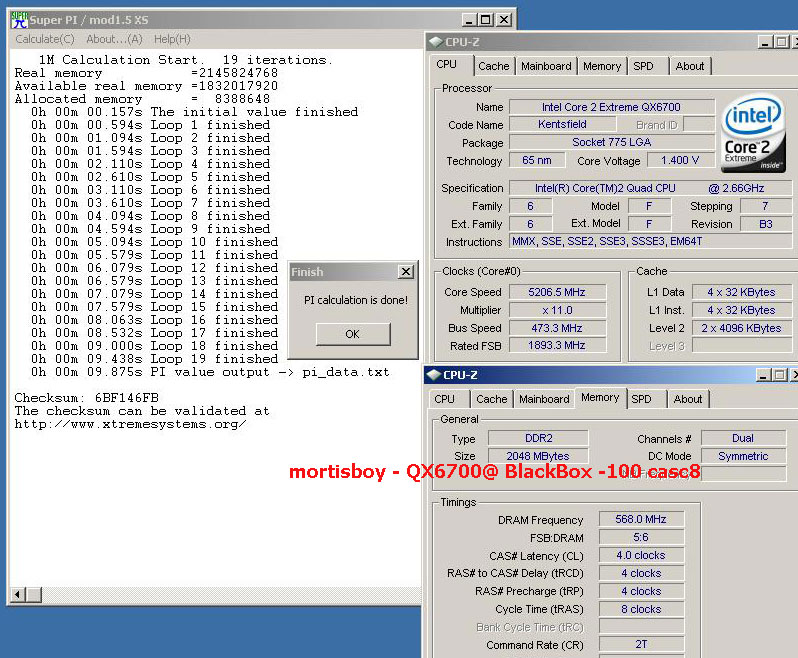
Task: Switch to Memory tab in upper CPU-Z window
Action: [602, 66]
